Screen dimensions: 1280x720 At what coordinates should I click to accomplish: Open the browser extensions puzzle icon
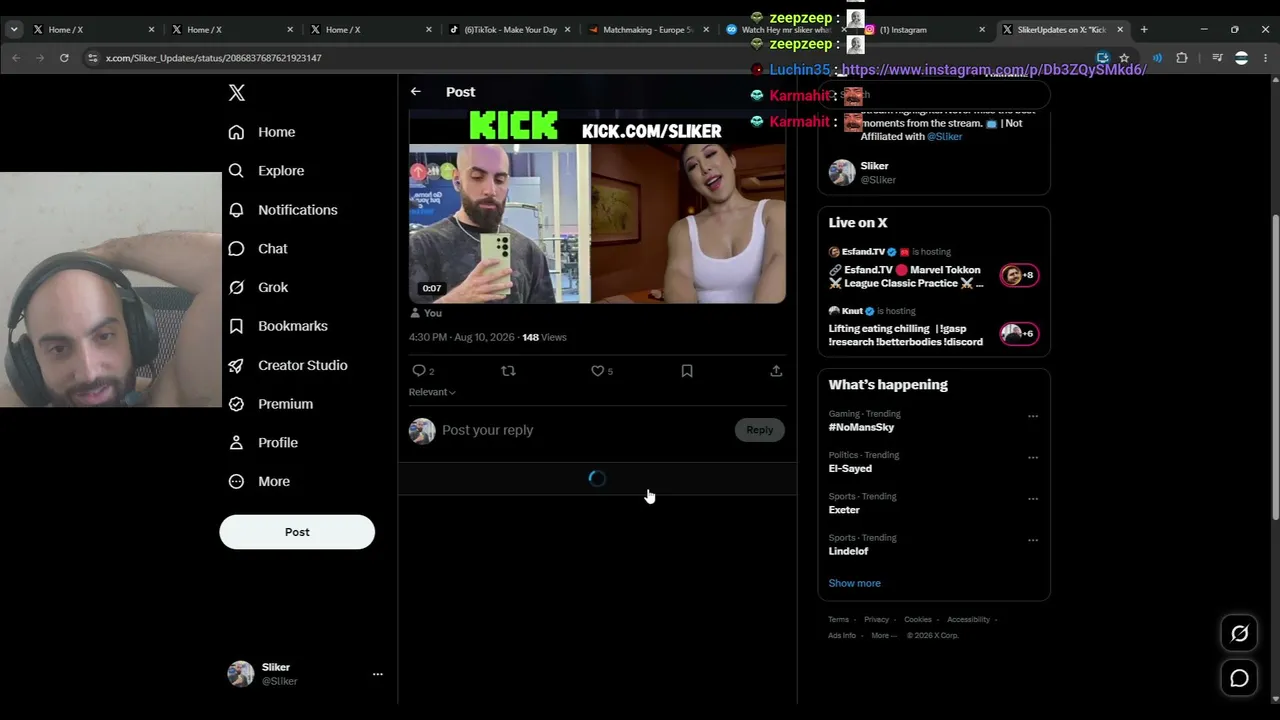click(1181, 58)
